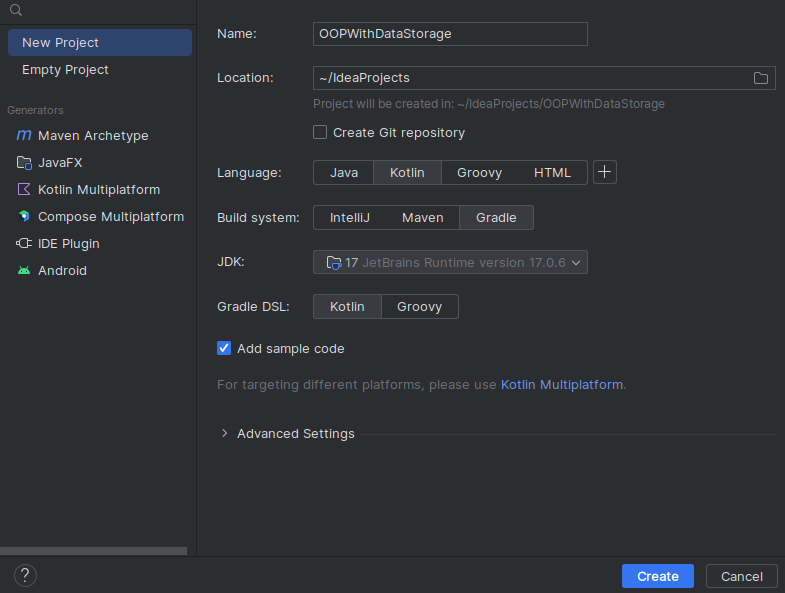Viewport: 785px width, 593px height.
Task: Enable Create Git repository checkbox
Action: (320, 132)
